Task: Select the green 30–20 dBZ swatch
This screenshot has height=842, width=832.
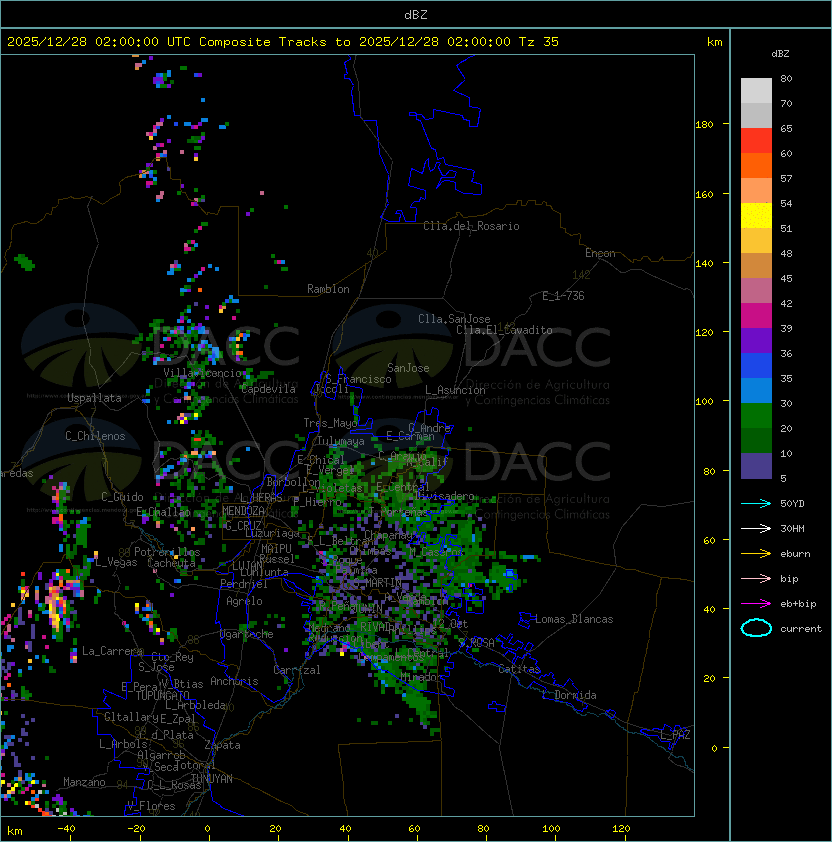Action: (x=756, y=416)
